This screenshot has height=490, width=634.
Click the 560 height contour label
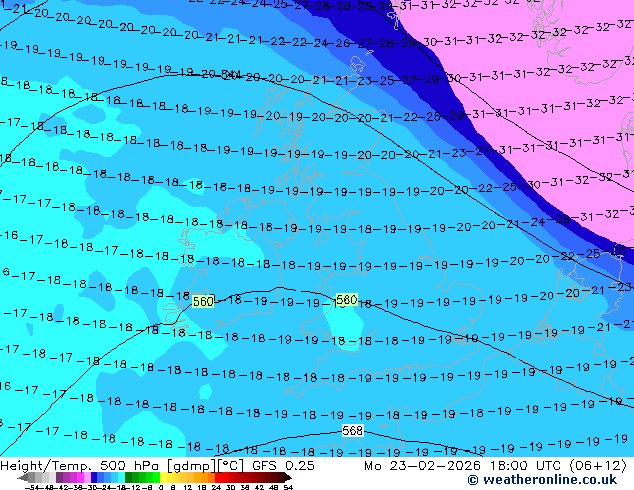click(x=203, y=302)
